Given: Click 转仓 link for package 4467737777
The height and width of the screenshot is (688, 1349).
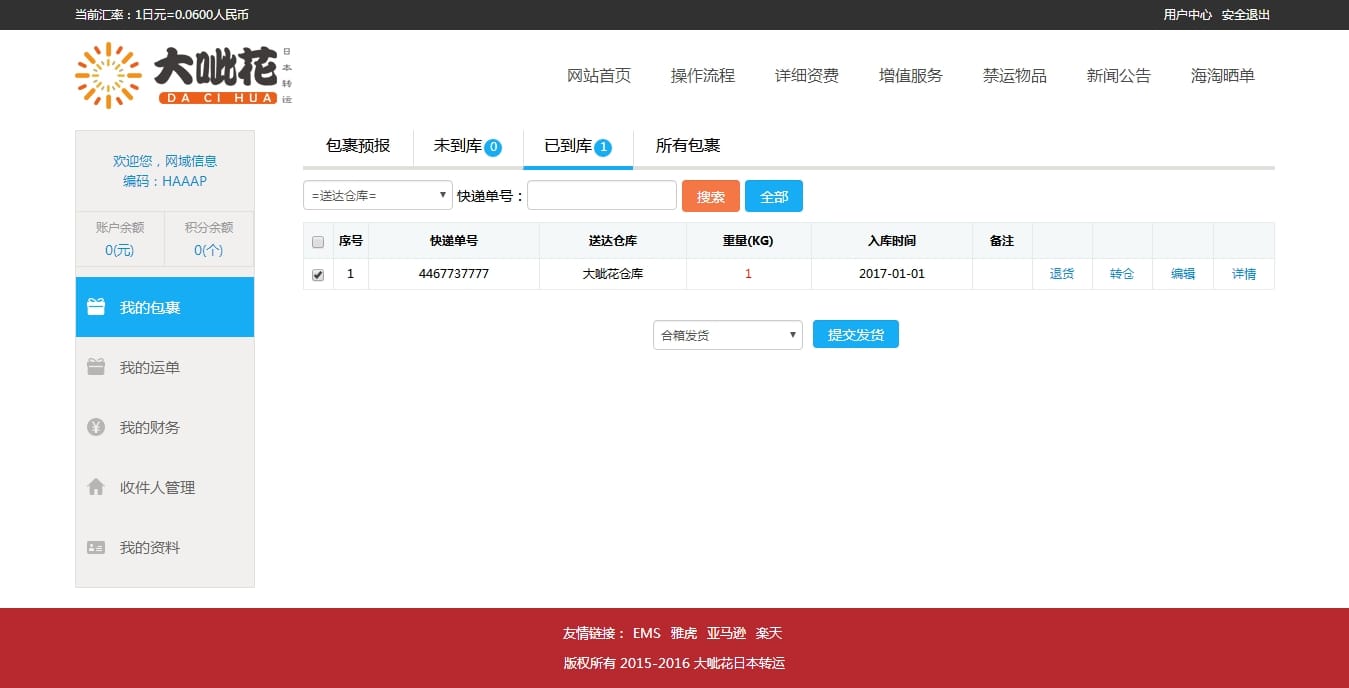Looking at the screenshot, I should (1122, 274).
